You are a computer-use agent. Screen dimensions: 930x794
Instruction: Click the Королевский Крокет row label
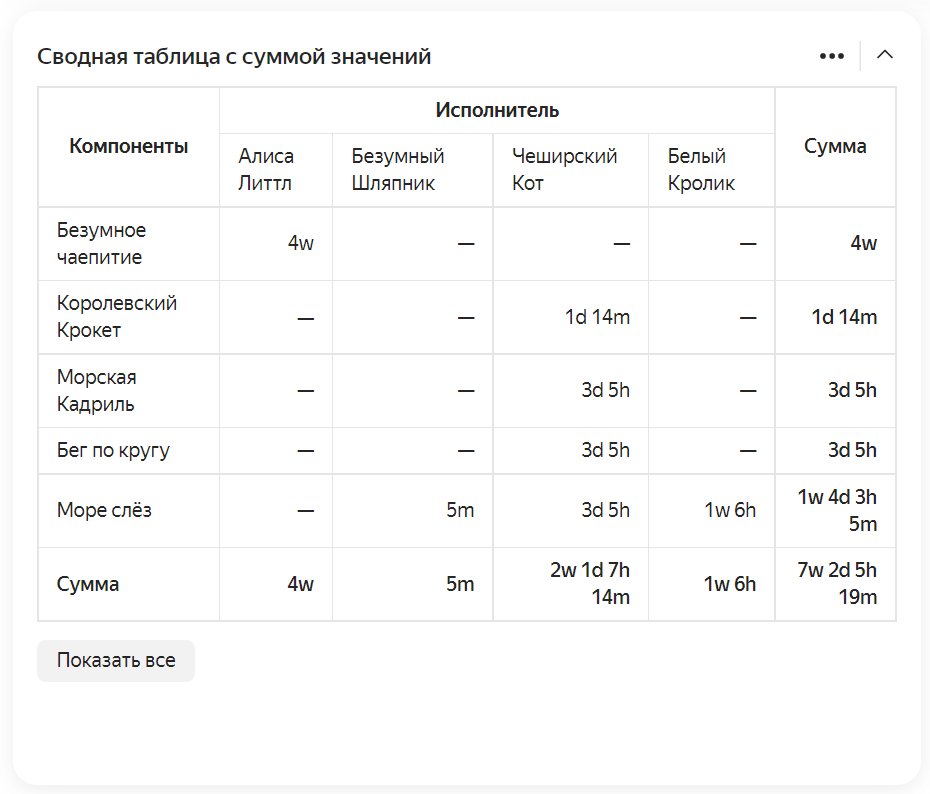[116, 317]
